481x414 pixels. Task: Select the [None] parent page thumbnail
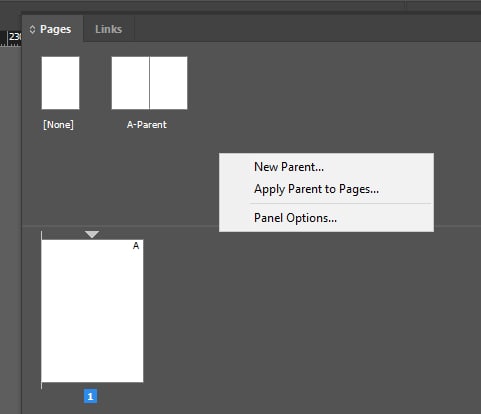coord(60,83)
